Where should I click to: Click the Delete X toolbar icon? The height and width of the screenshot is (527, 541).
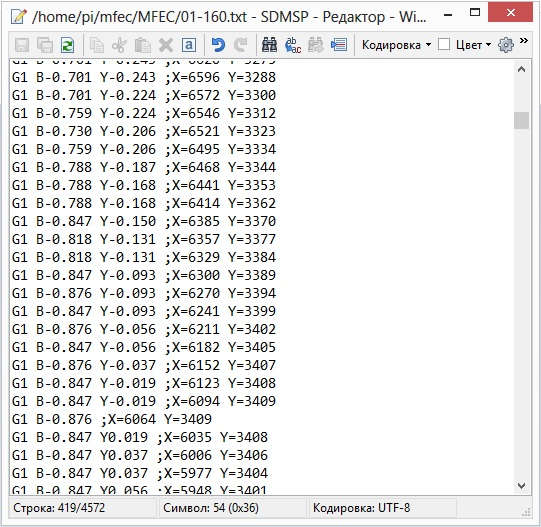[x=166, y=45]
